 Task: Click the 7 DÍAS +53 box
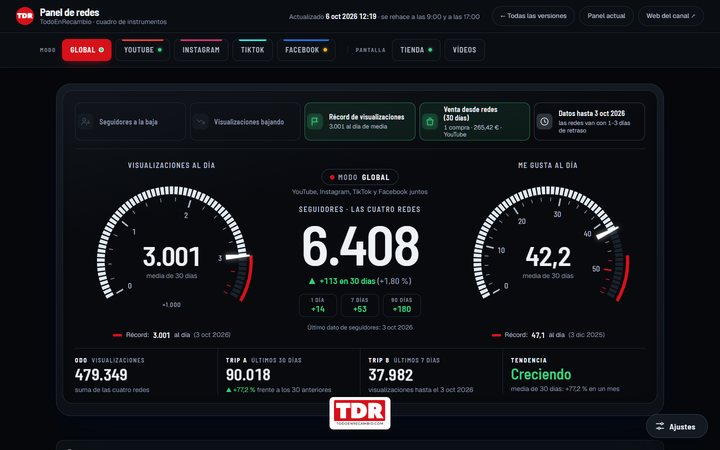pos(360,305)
